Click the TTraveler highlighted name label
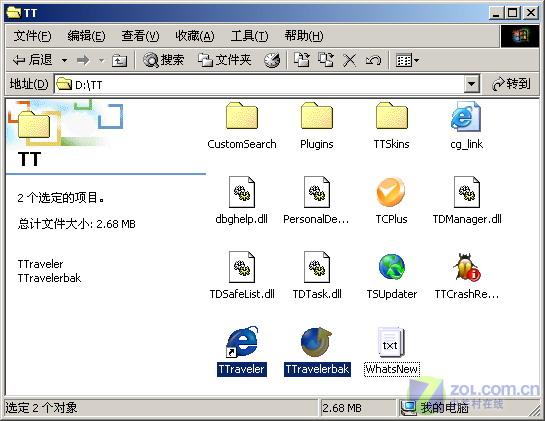This screenshot has width=545, height=421. pos(242,369)
